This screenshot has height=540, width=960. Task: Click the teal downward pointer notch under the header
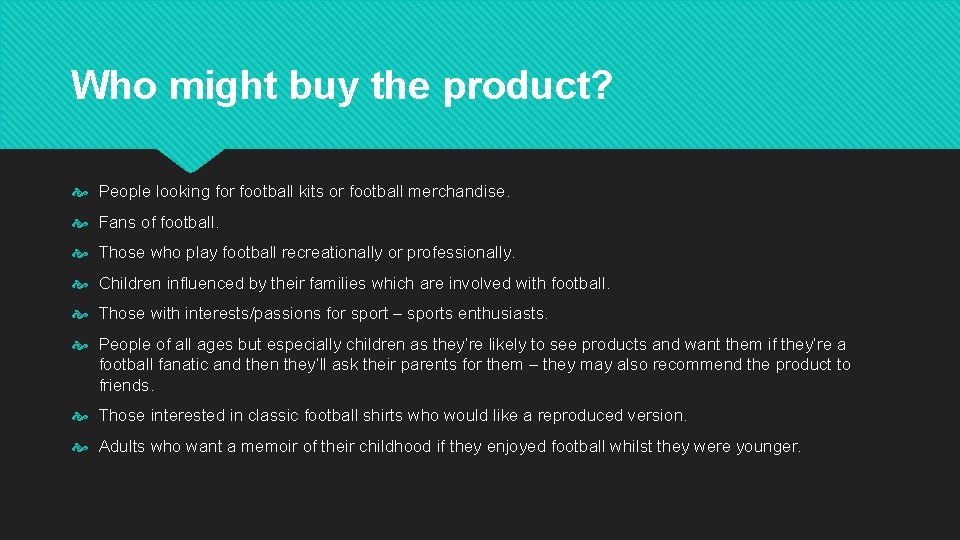190,158
